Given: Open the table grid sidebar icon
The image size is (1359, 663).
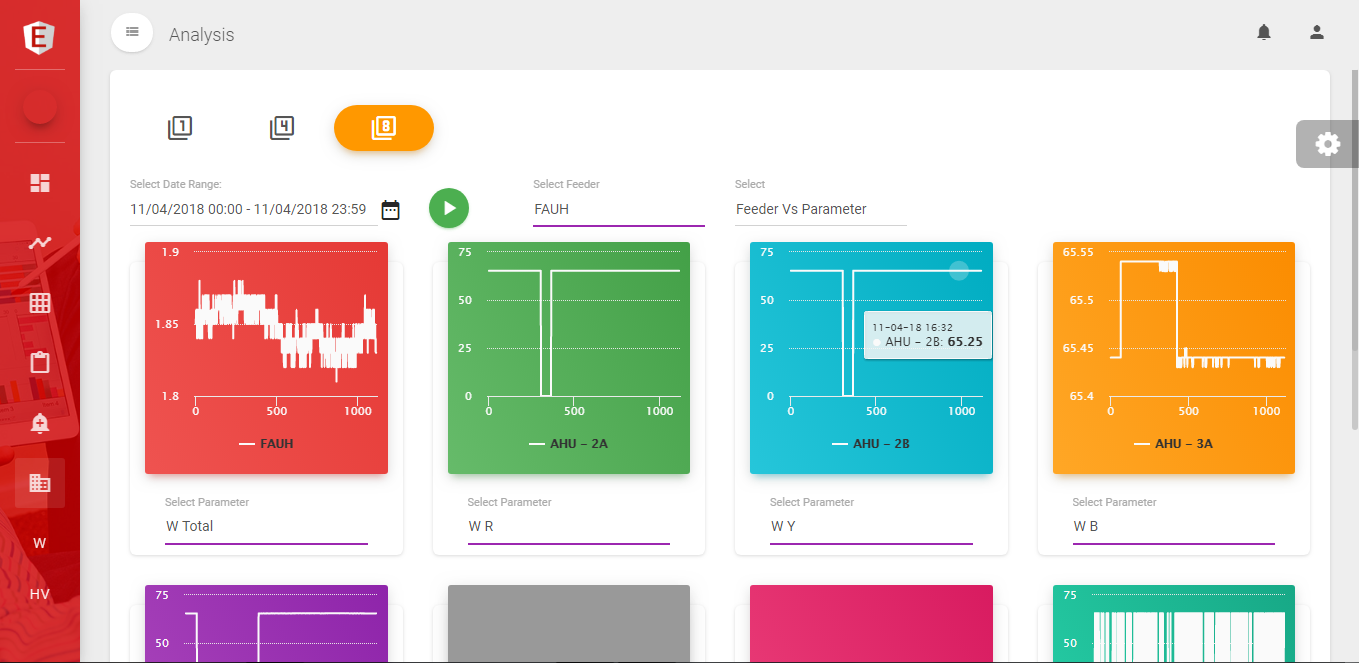Looking at the screenshot, I should 40,303.
